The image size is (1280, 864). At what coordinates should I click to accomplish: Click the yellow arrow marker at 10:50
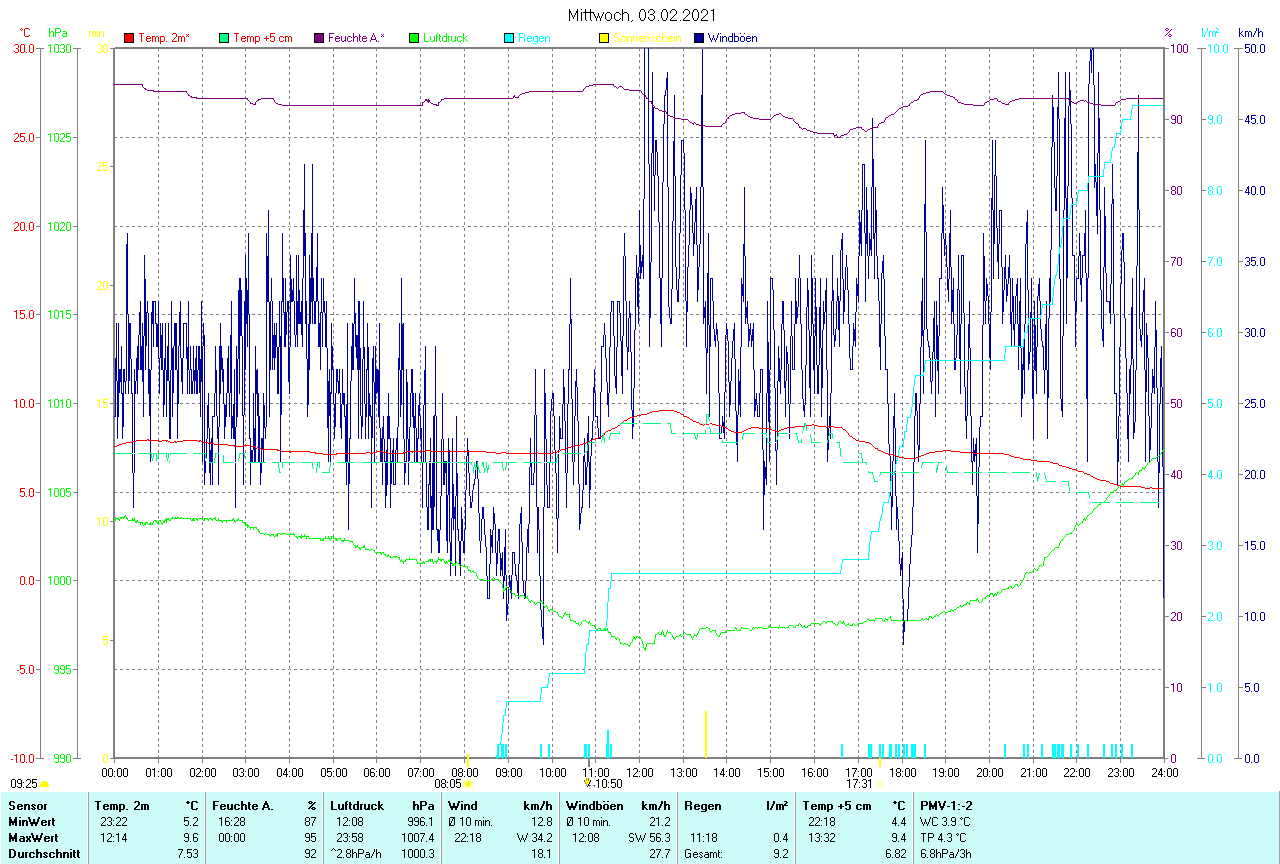point(588,784)
